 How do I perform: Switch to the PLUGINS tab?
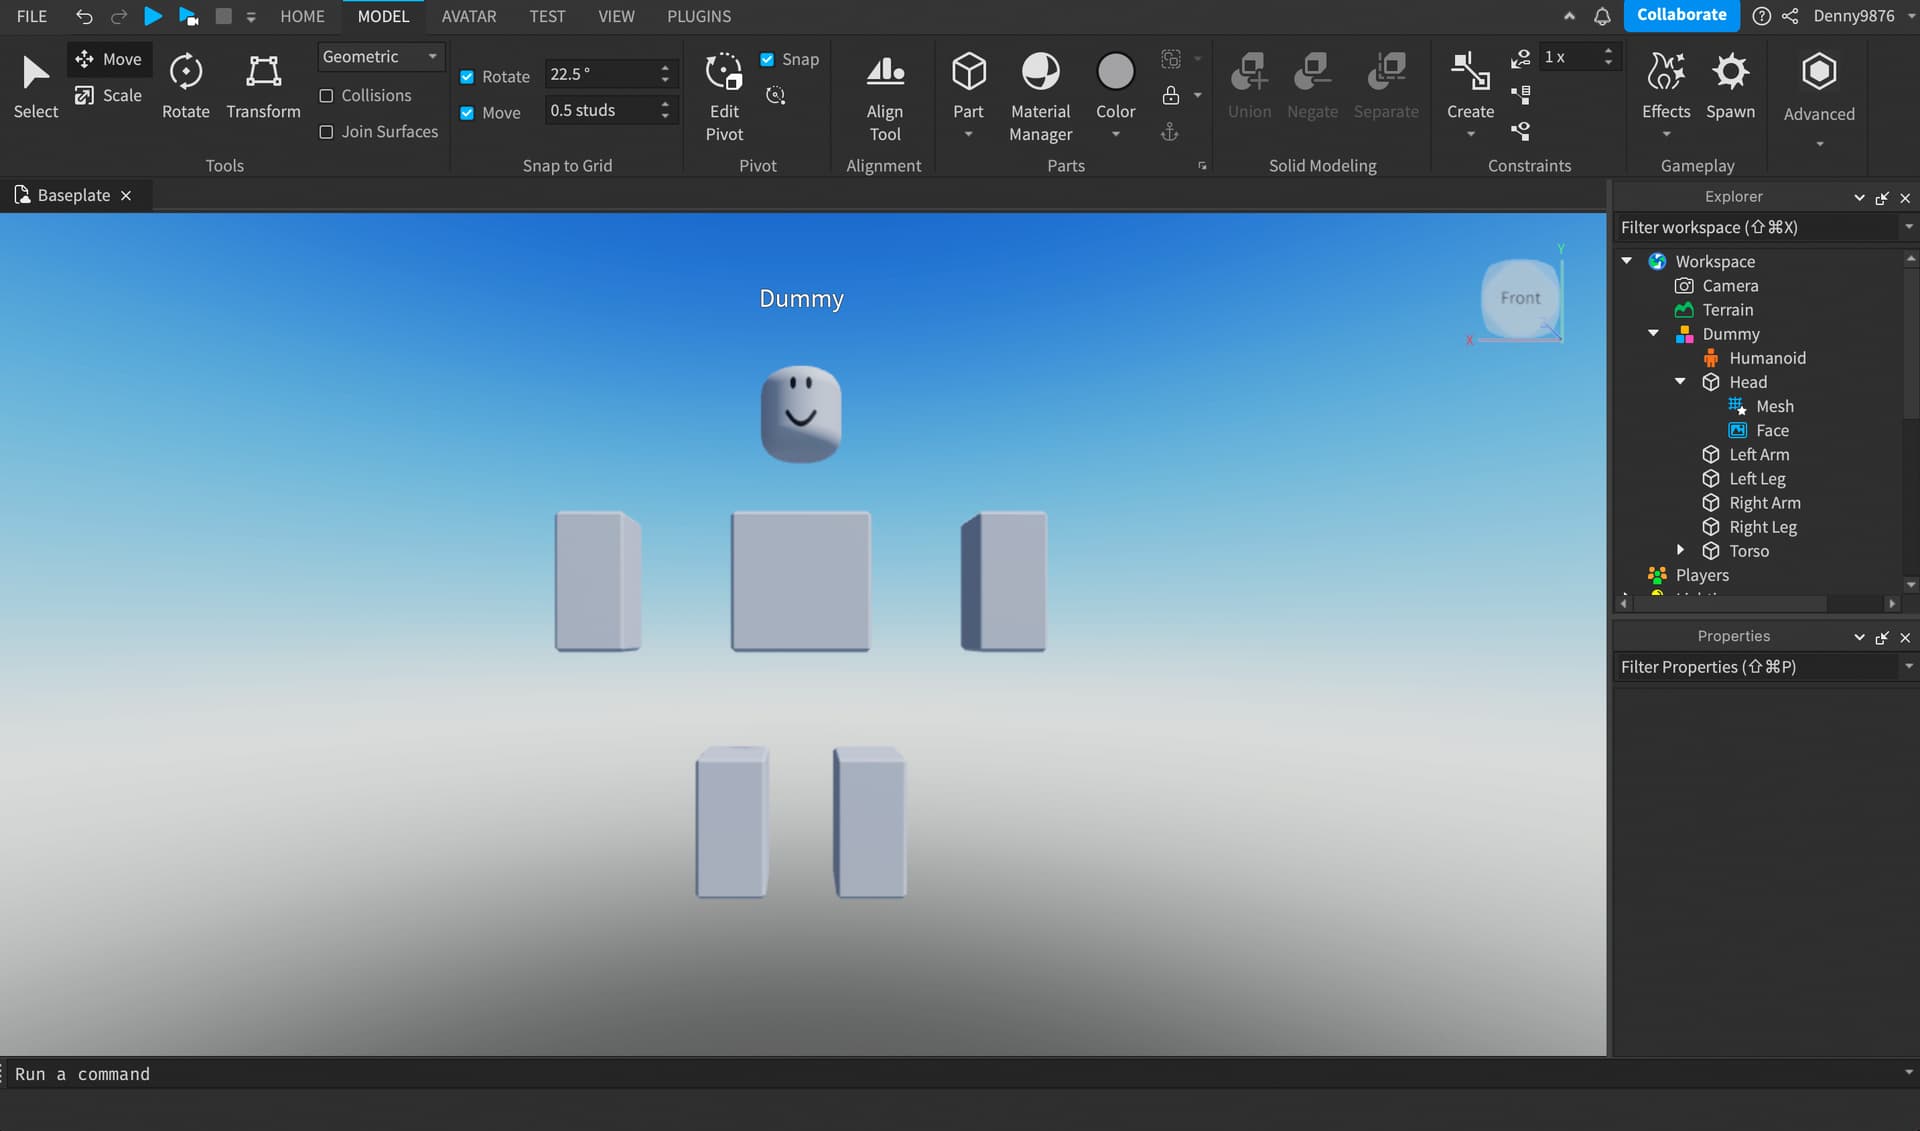[x=699, y=16]
